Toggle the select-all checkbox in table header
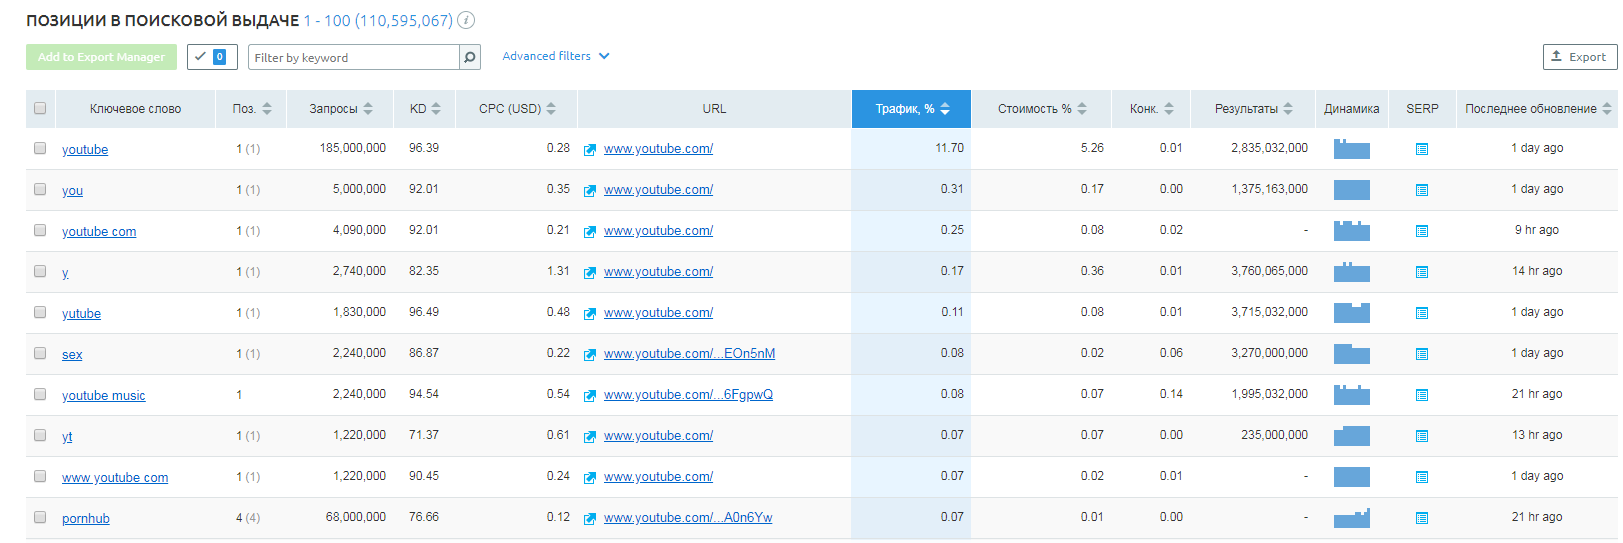 [40, 108]
